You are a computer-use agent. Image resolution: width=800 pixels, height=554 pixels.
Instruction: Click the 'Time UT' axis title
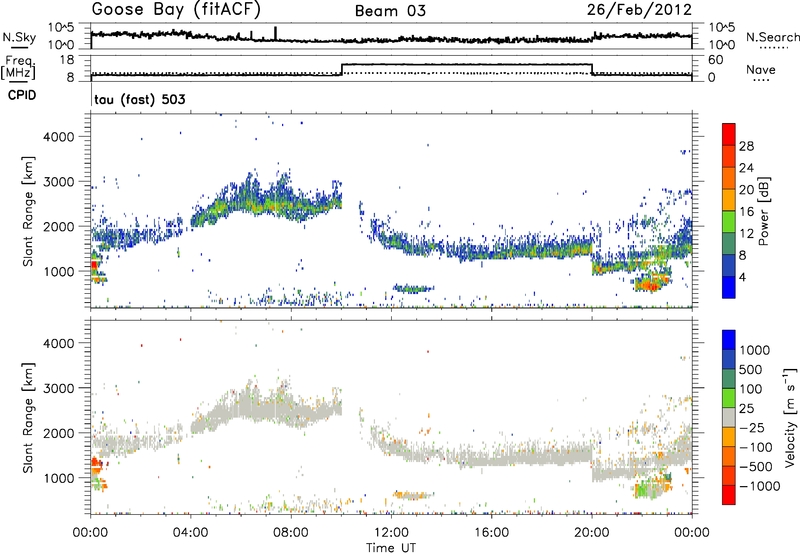coord(391,548)
